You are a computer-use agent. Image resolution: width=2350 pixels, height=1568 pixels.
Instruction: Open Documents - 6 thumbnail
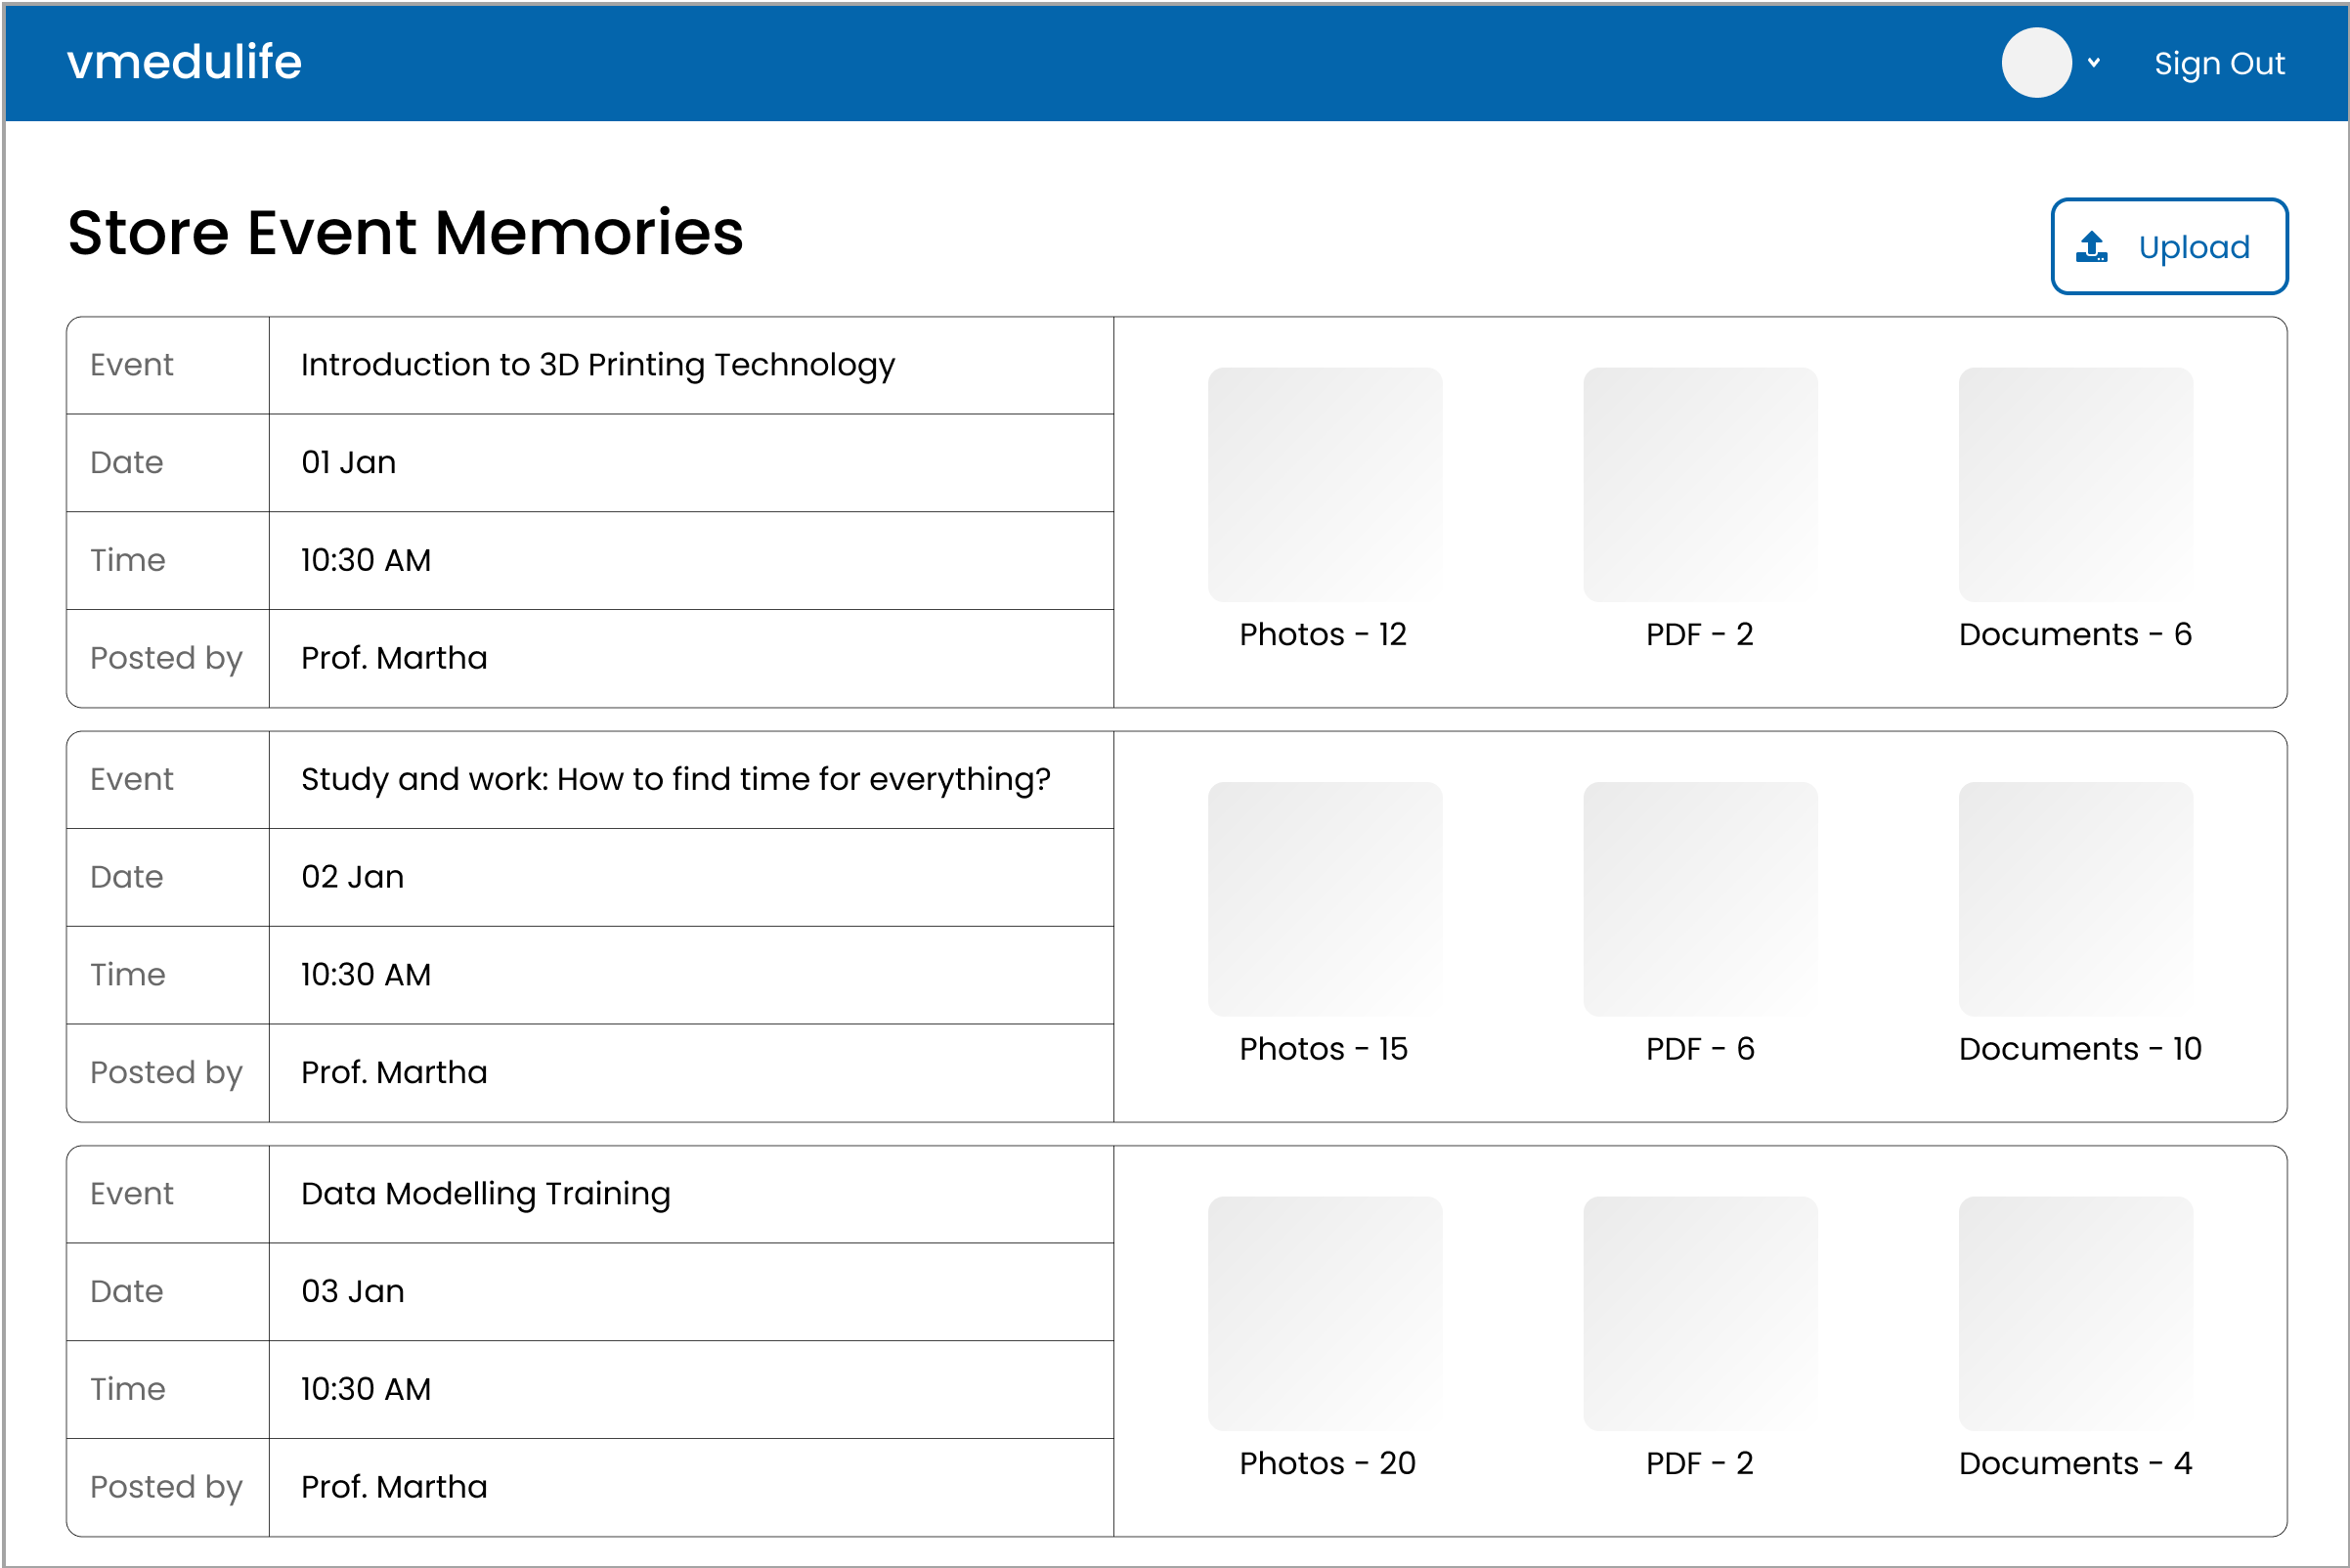click(x=2076, y=485)
